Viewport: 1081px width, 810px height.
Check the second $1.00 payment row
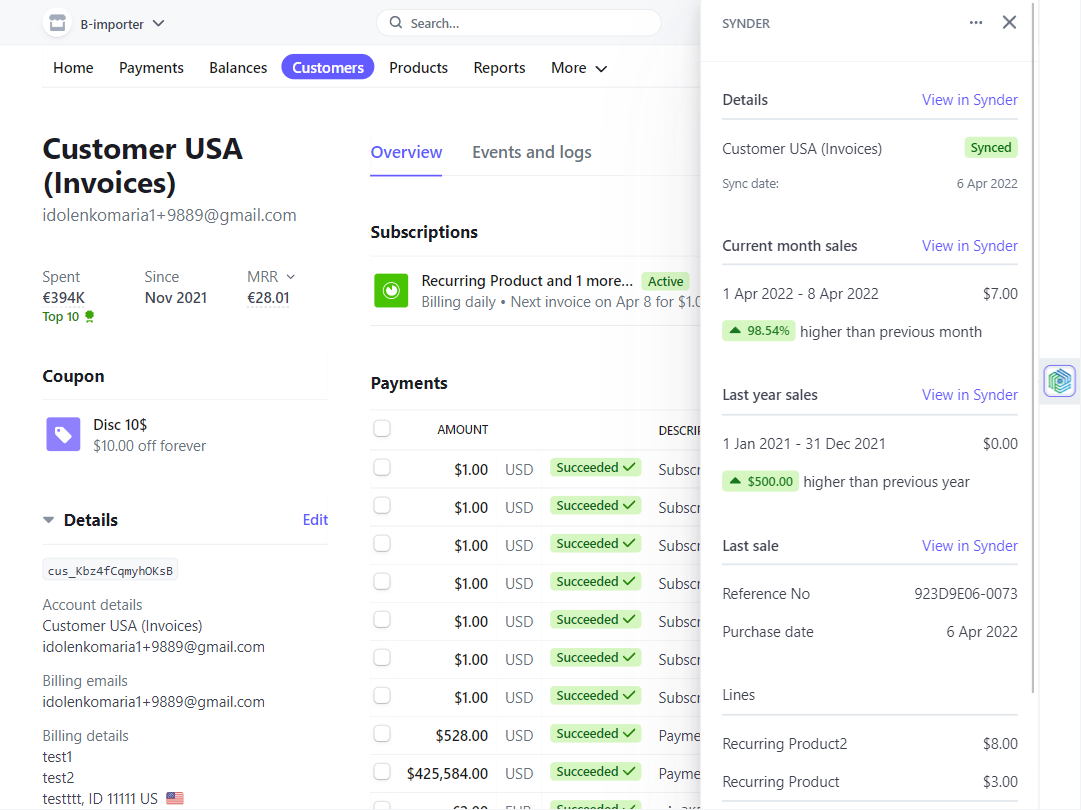tap(382, 506)
